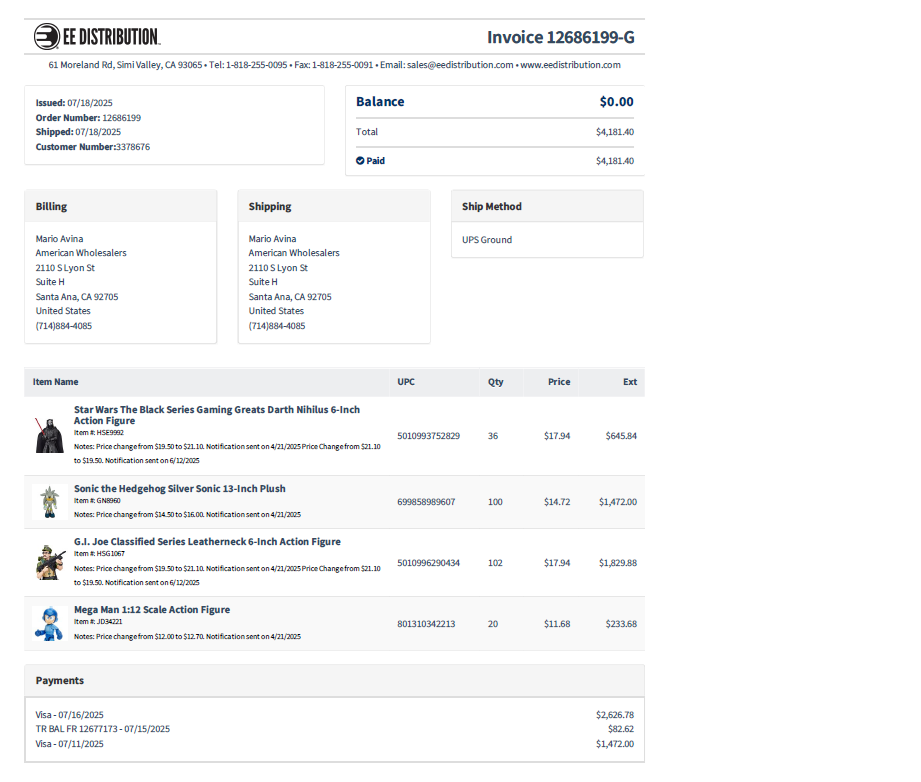The image size is (921, 782).
Task: Click the UPC column header
Action: (406, 382)
